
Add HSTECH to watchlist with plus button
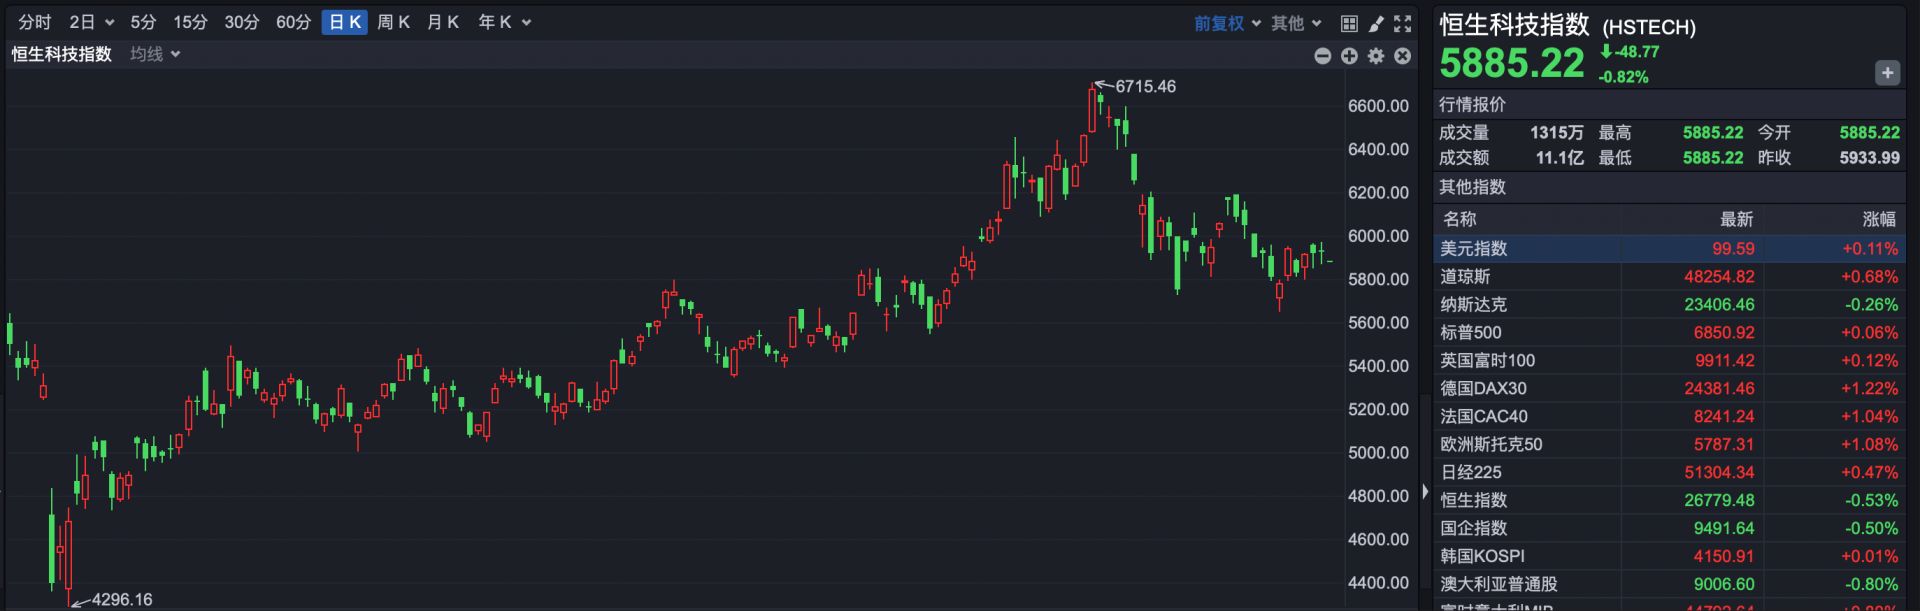click(x=1887, y=72)
